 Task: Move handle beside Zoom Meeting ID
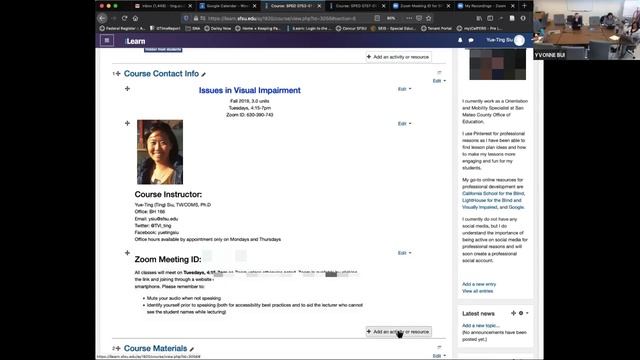pyautogui.click(x=127, y=253)
